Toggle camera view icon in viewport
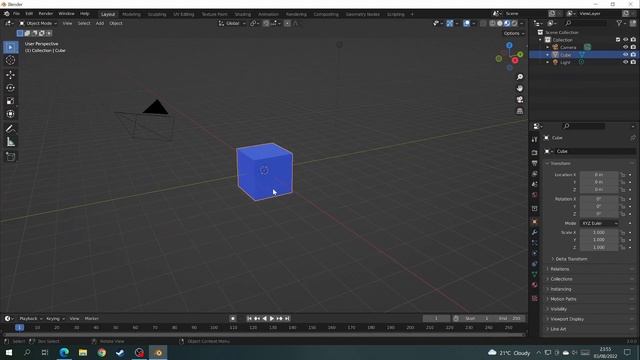The width and height of the screenshot is (640, 360). point(520,100)
